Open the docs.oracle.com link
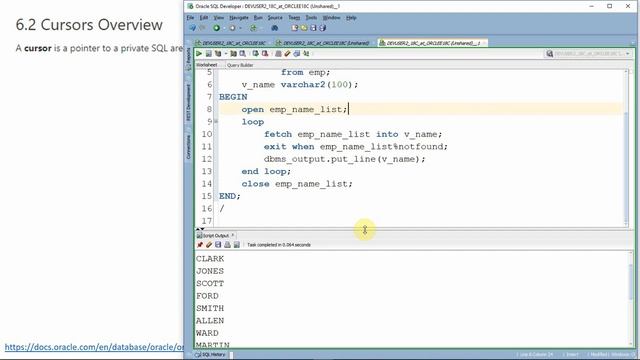The width and height of the screenshot is (640, 360). [x=94, y=347]
